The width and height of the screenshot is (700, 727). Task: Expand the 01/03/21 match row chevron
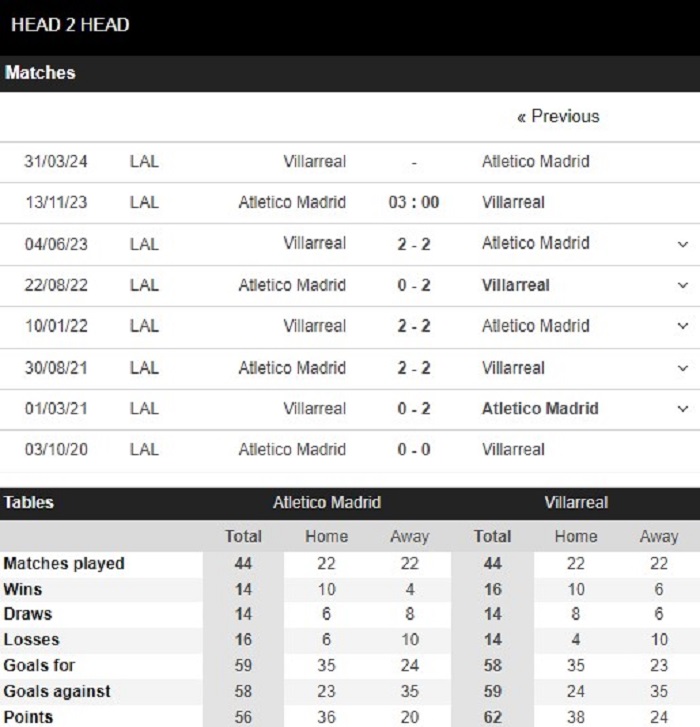pyautogui.click(x=682, y=408)
